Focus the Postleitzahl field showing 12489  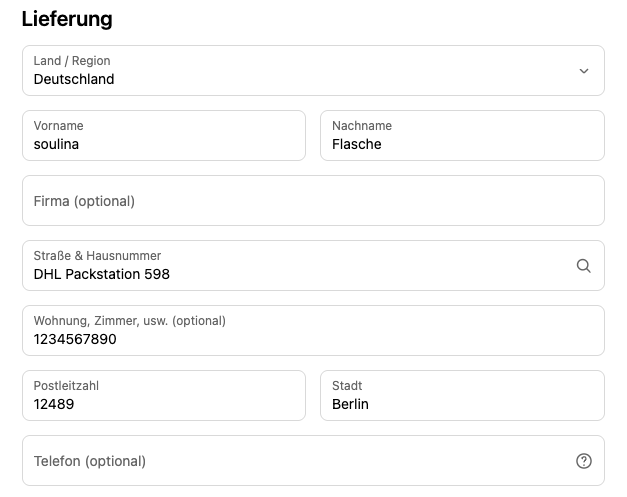pyautogui.click(x=164, y=395)
